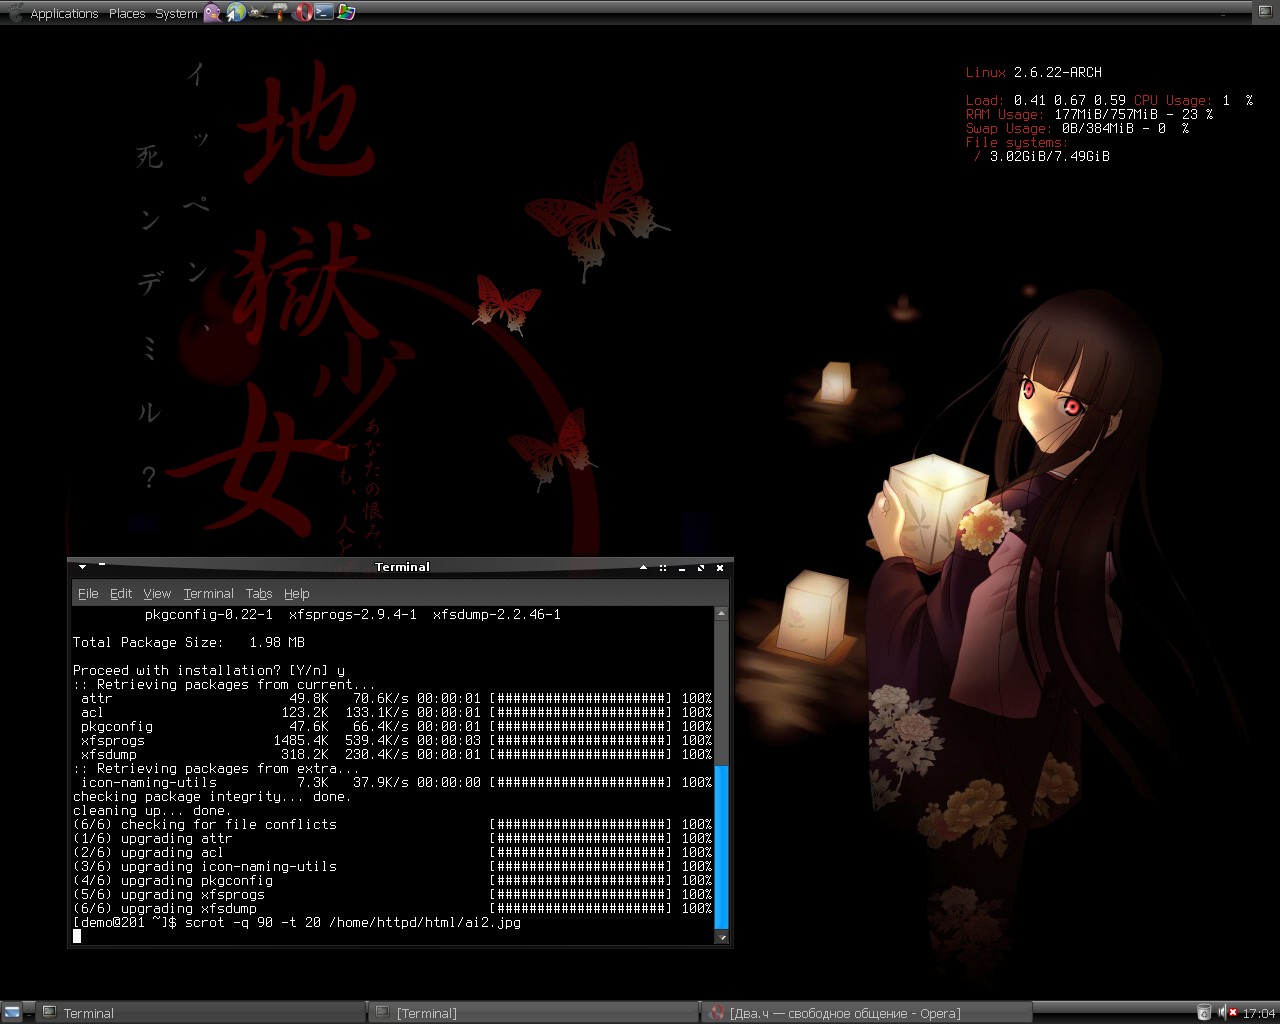Click the red X tray icon
Viewport: 1280px width, 1024px height.
(1233, 1013)
